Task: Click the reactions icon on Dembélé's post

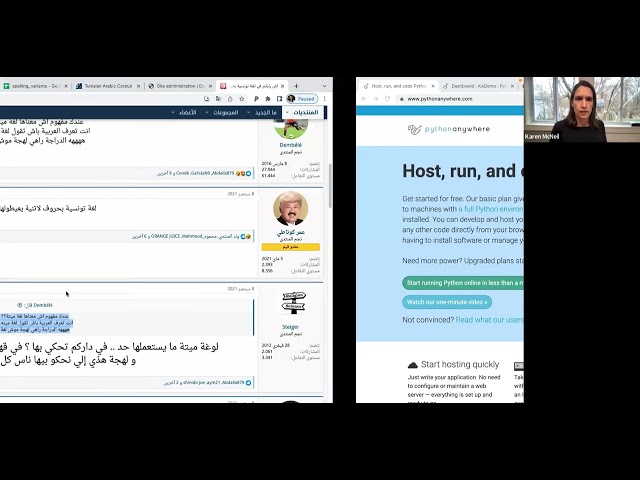Action: point(243,173)
